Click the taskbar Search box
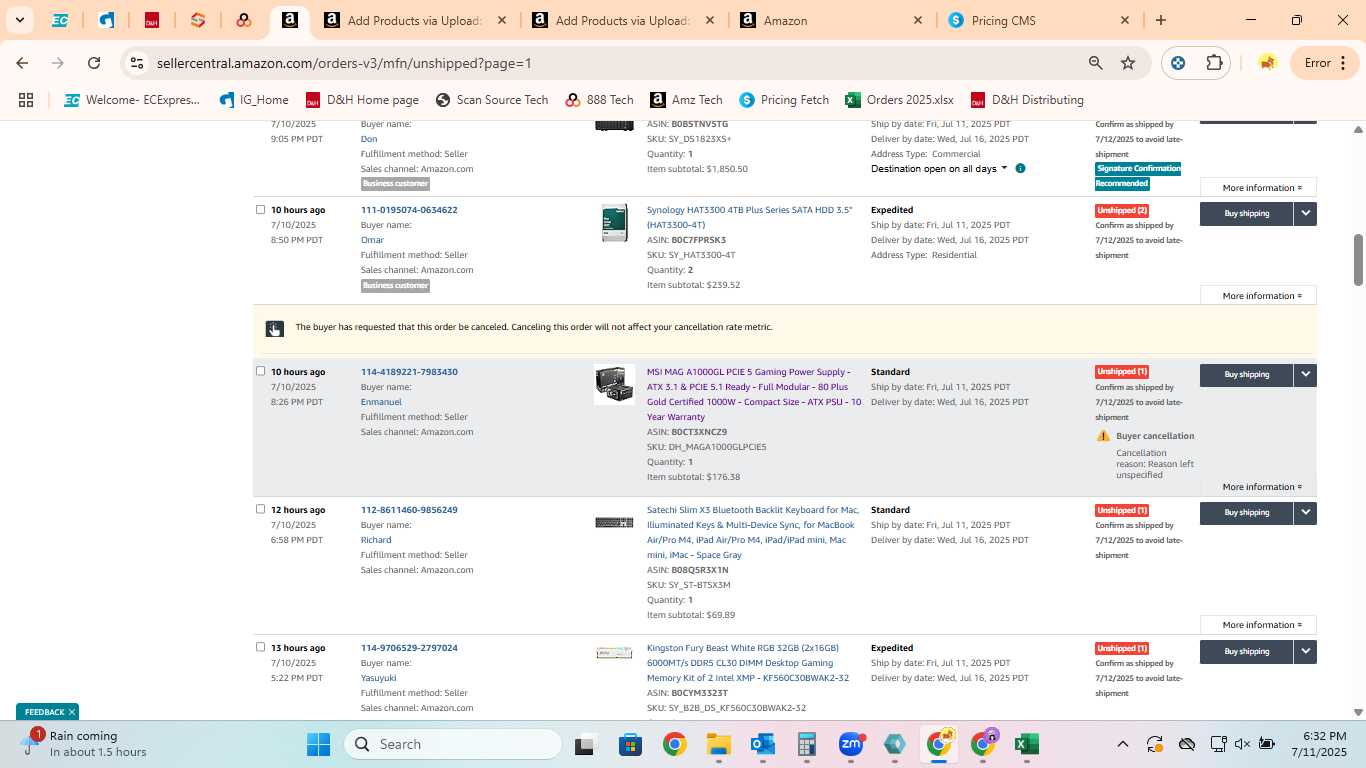 (x=453, y=744)
